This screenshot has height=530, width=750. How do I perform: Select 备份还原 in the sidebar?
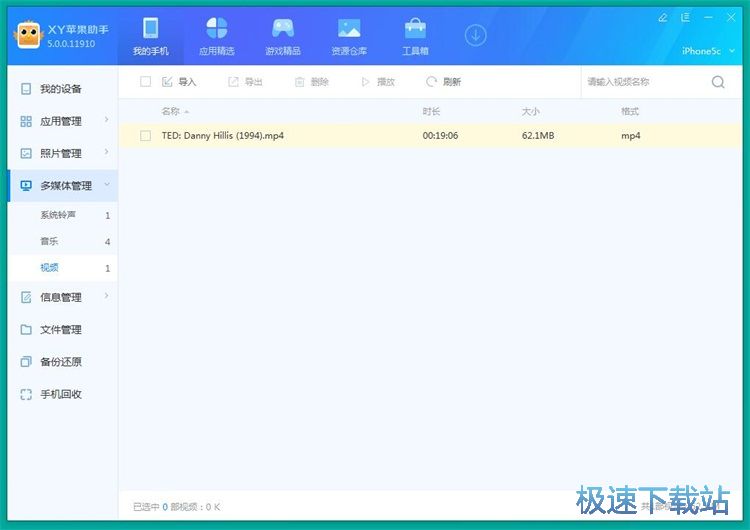pyautogui.click(x=63, y=362)
